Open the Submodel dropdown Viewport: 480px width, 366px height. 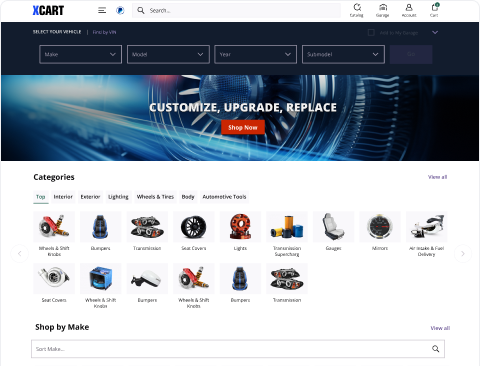pyautogui.click(x=343, y=54)
